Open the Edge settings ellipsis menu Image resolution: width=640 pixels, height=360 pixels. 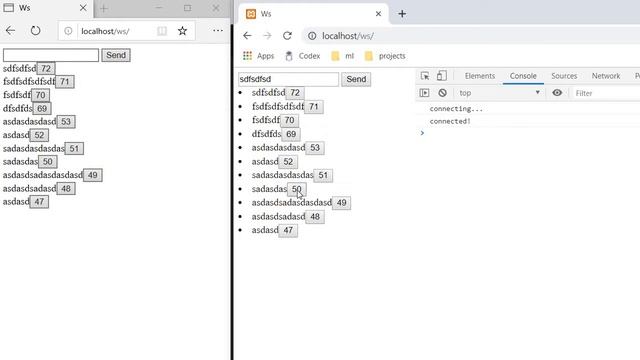point(218,31)
